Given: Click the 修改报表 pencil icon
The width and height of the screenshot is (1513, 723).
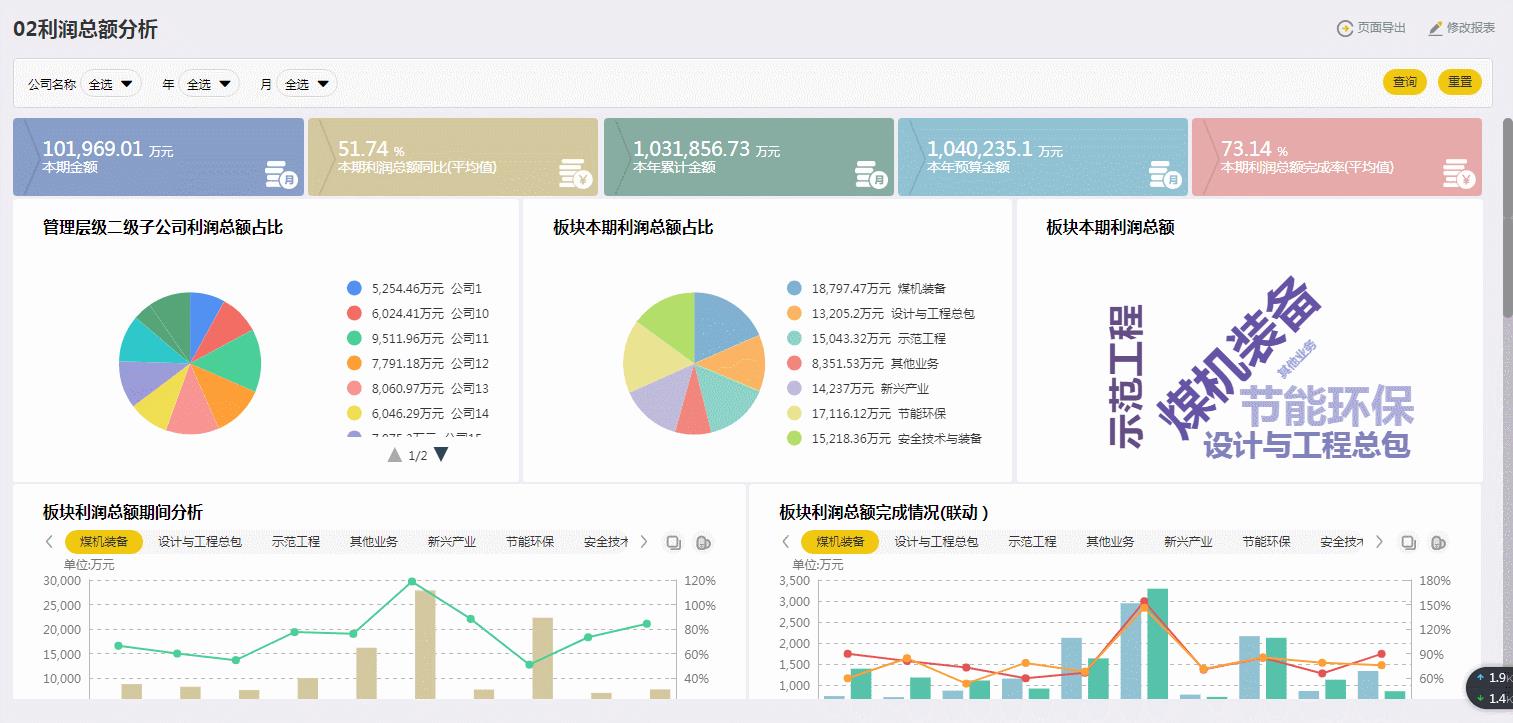Looking at the screenshot, I should 1435,28.
